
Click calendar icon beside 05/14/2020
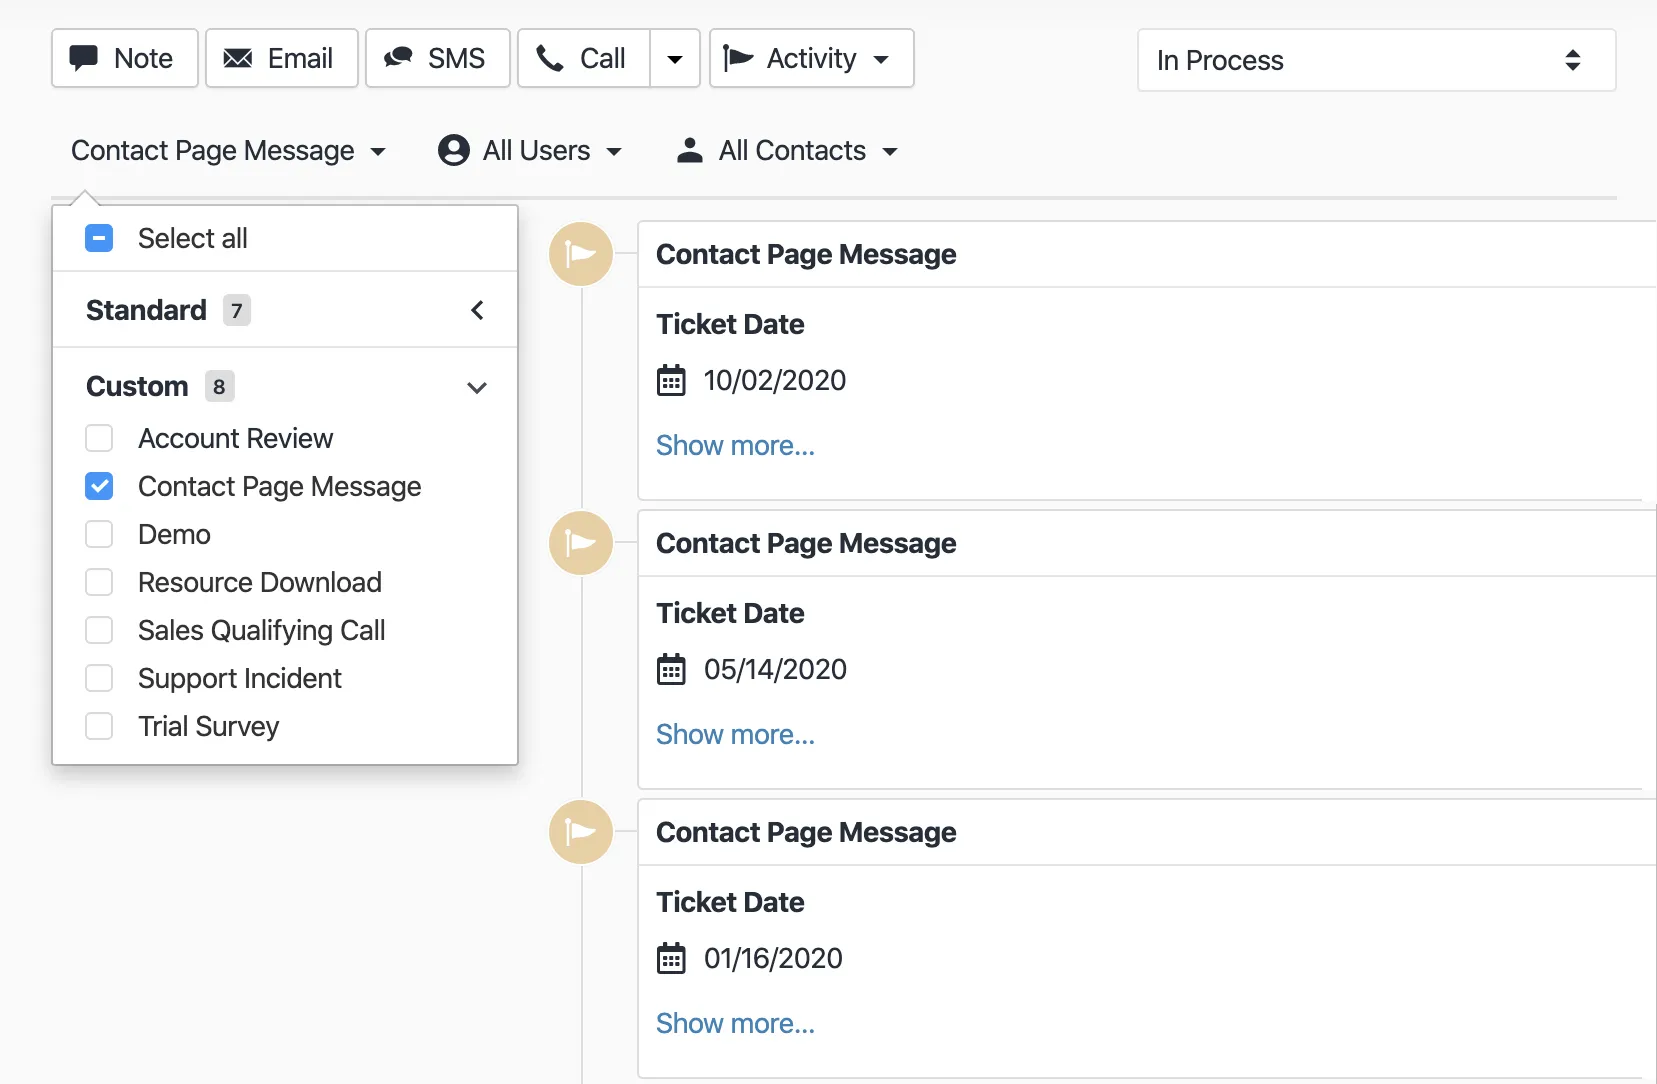(671, 670)
